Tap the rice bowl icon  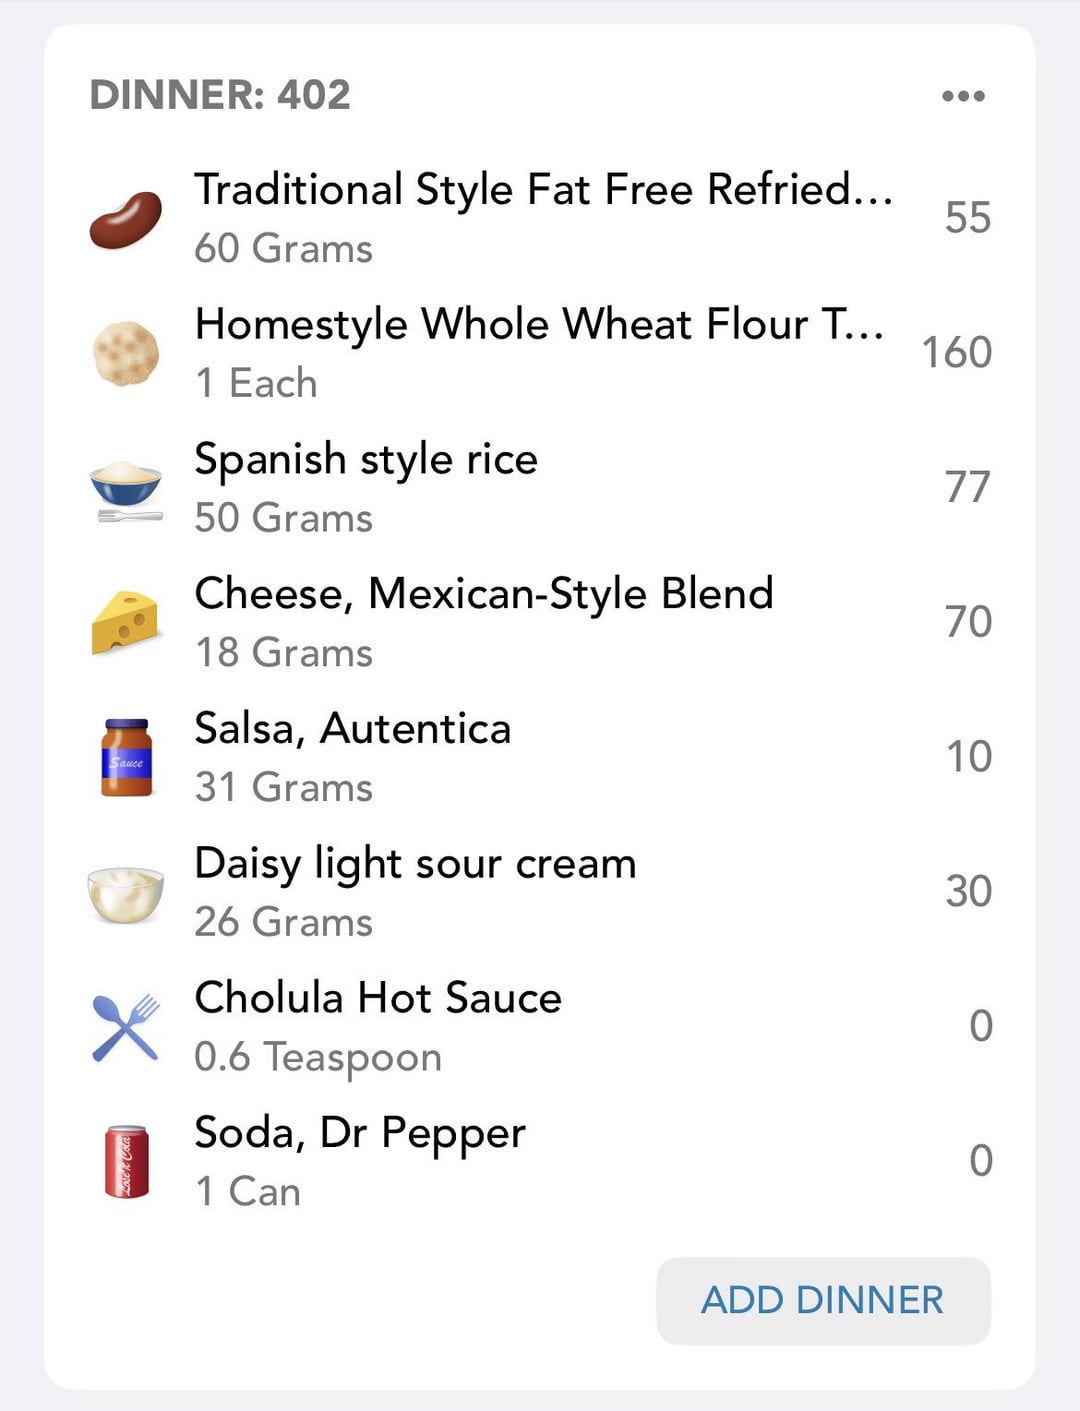click(x=126, y=490)
